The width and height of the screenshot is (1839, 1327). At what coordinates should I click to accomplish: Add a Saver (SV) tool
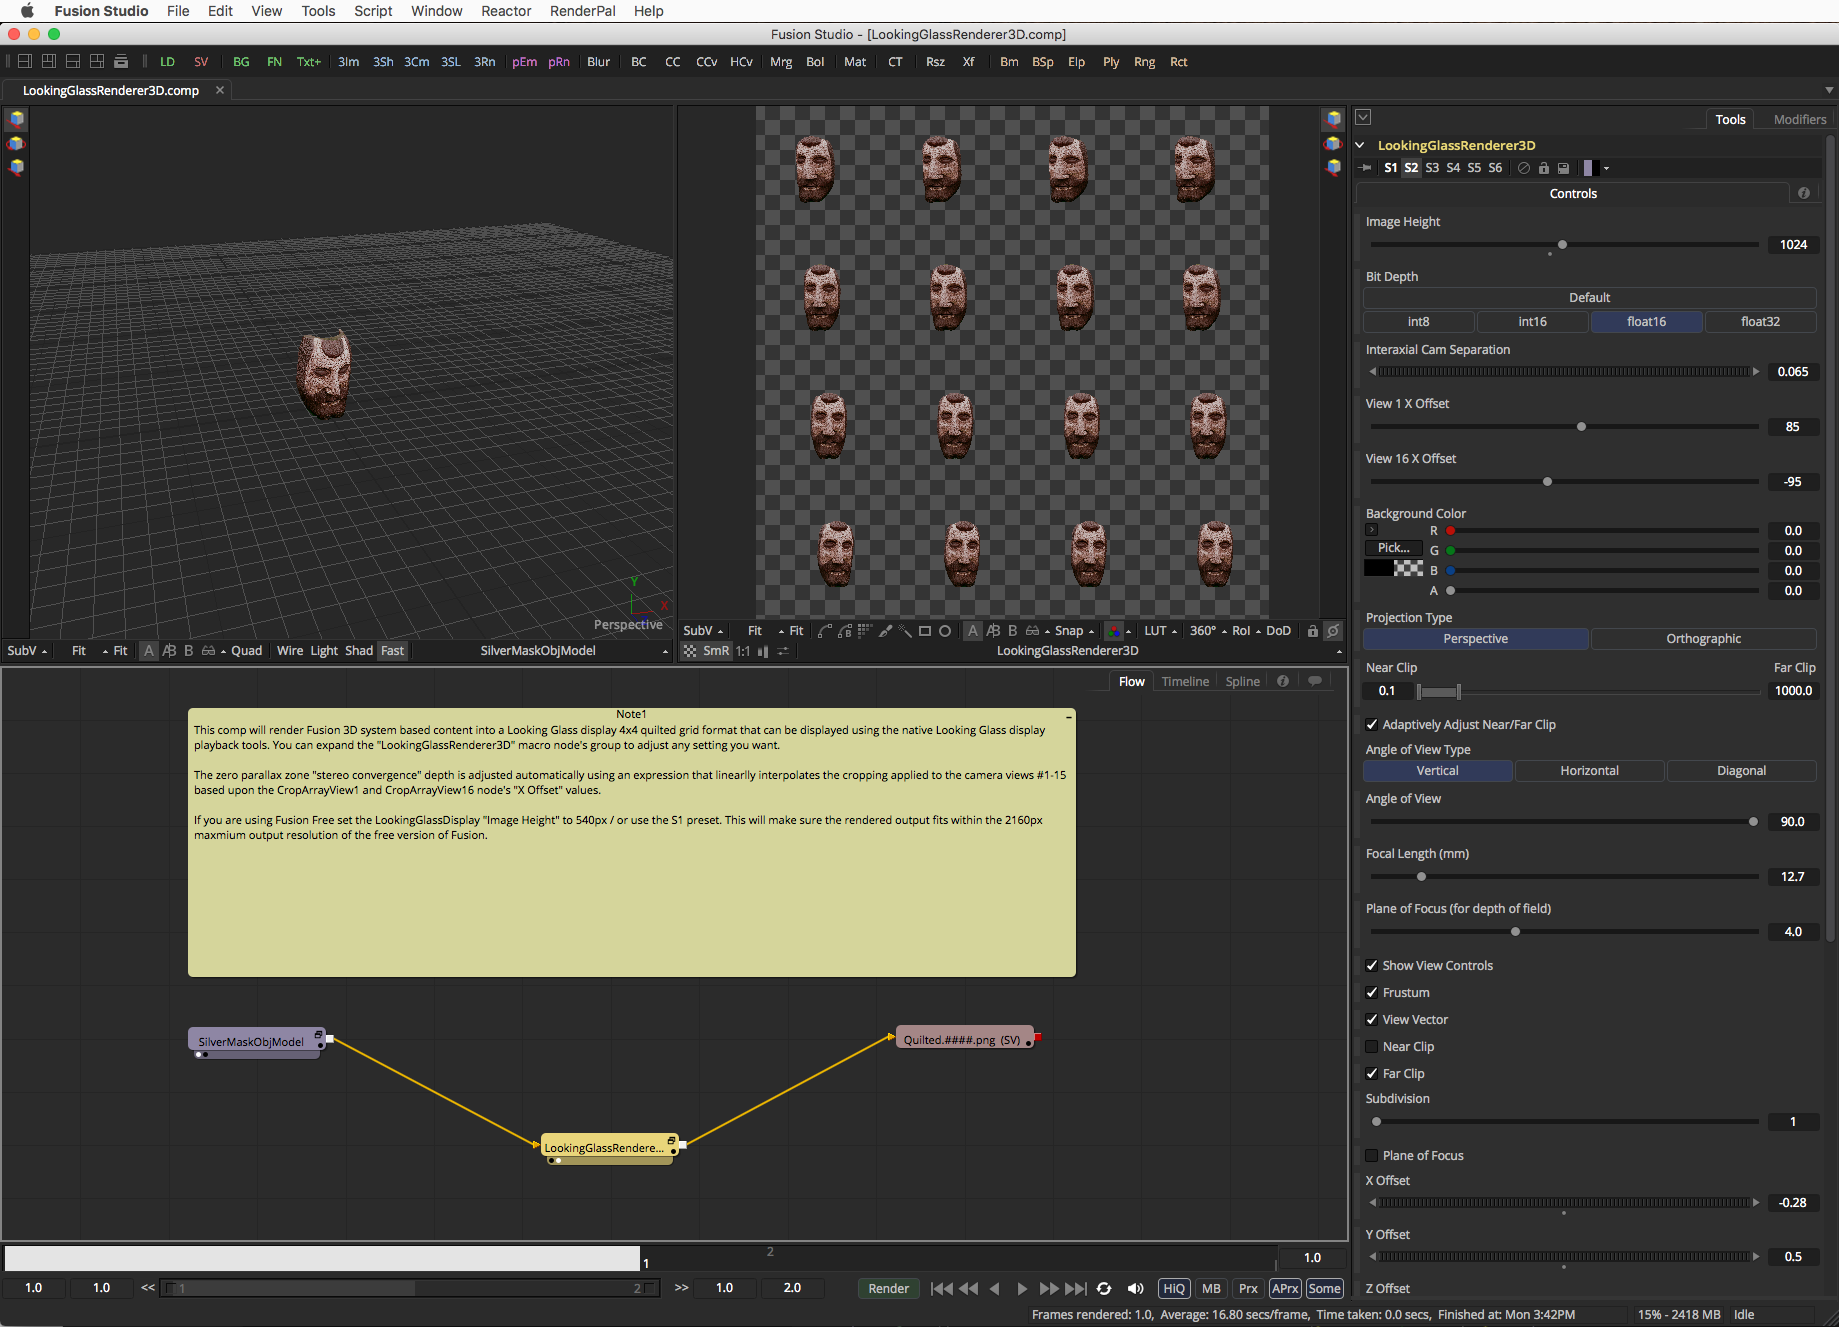pos(201,62)
